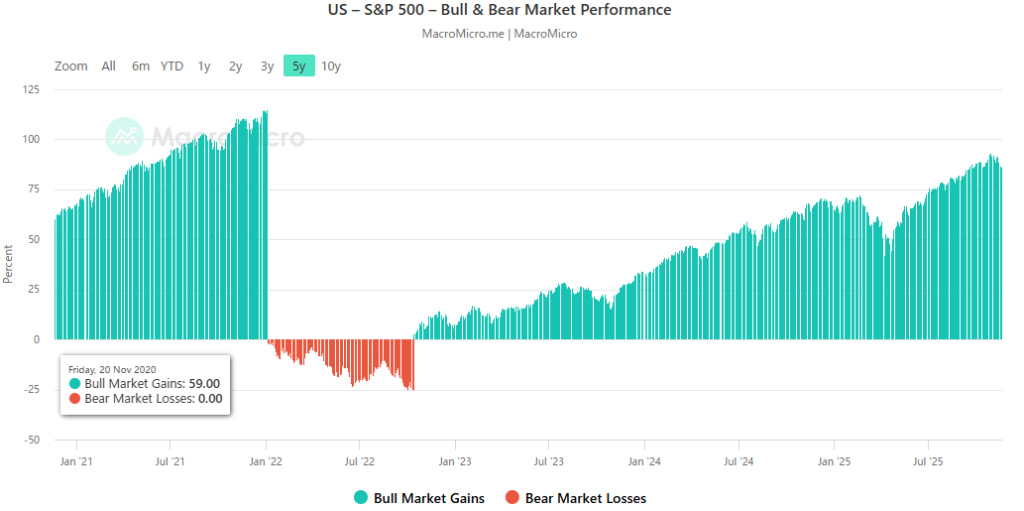Click the chart title text
The image size is (1024, 511).
pos(512,10)
